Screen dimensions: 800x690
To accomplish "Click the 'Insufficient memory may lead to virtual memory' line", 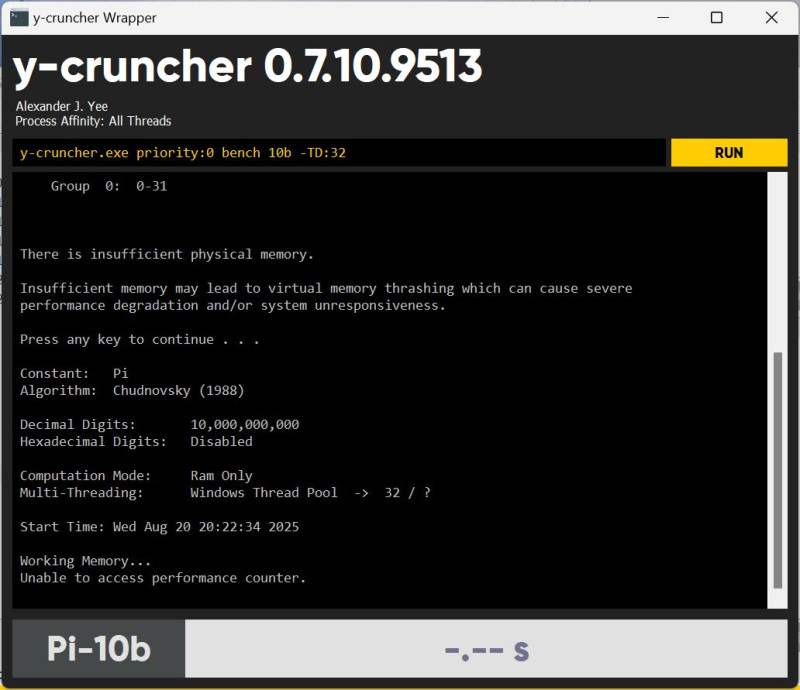I will point(326,288).
